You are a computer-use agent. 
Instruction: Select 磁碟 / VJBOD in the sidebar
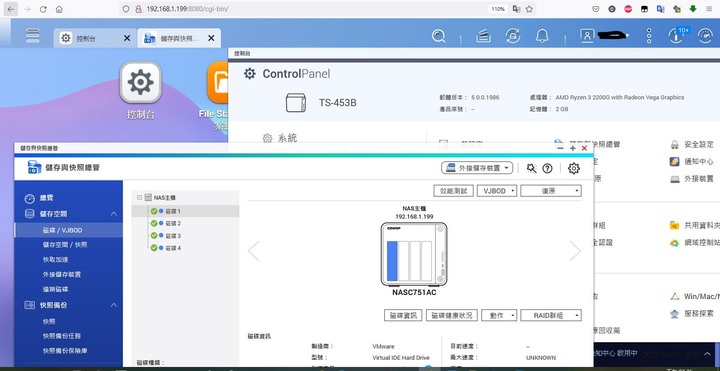(69, 230)
